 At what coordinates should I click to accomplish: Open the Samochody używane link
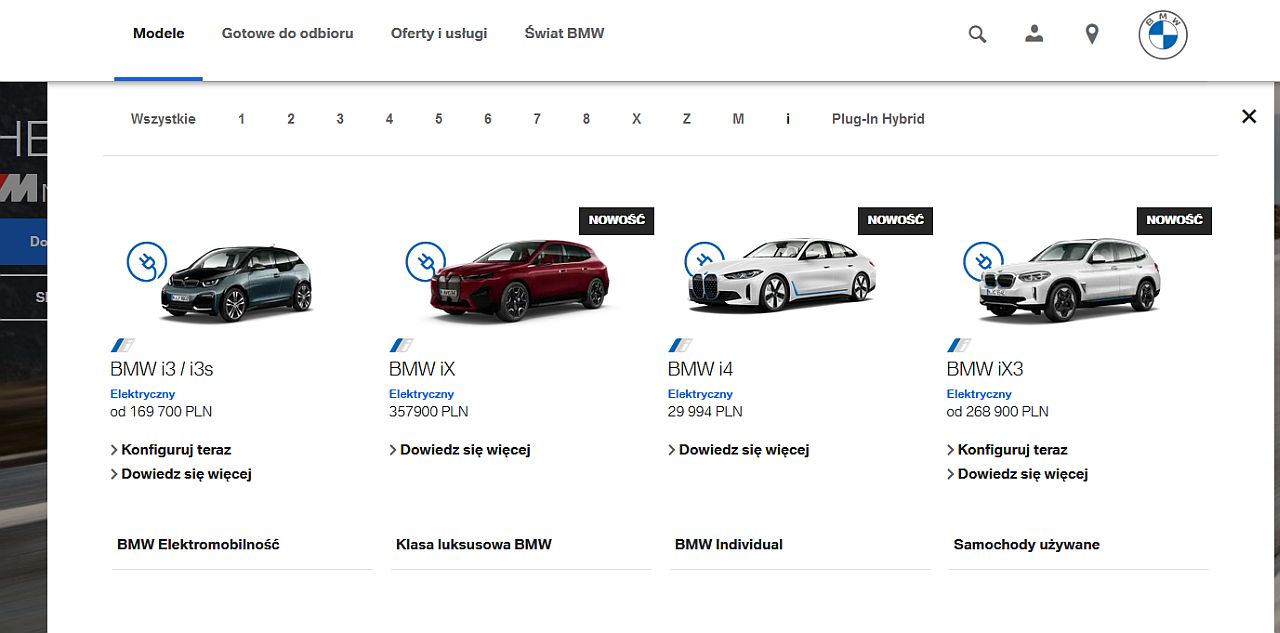coord(1027,545)
